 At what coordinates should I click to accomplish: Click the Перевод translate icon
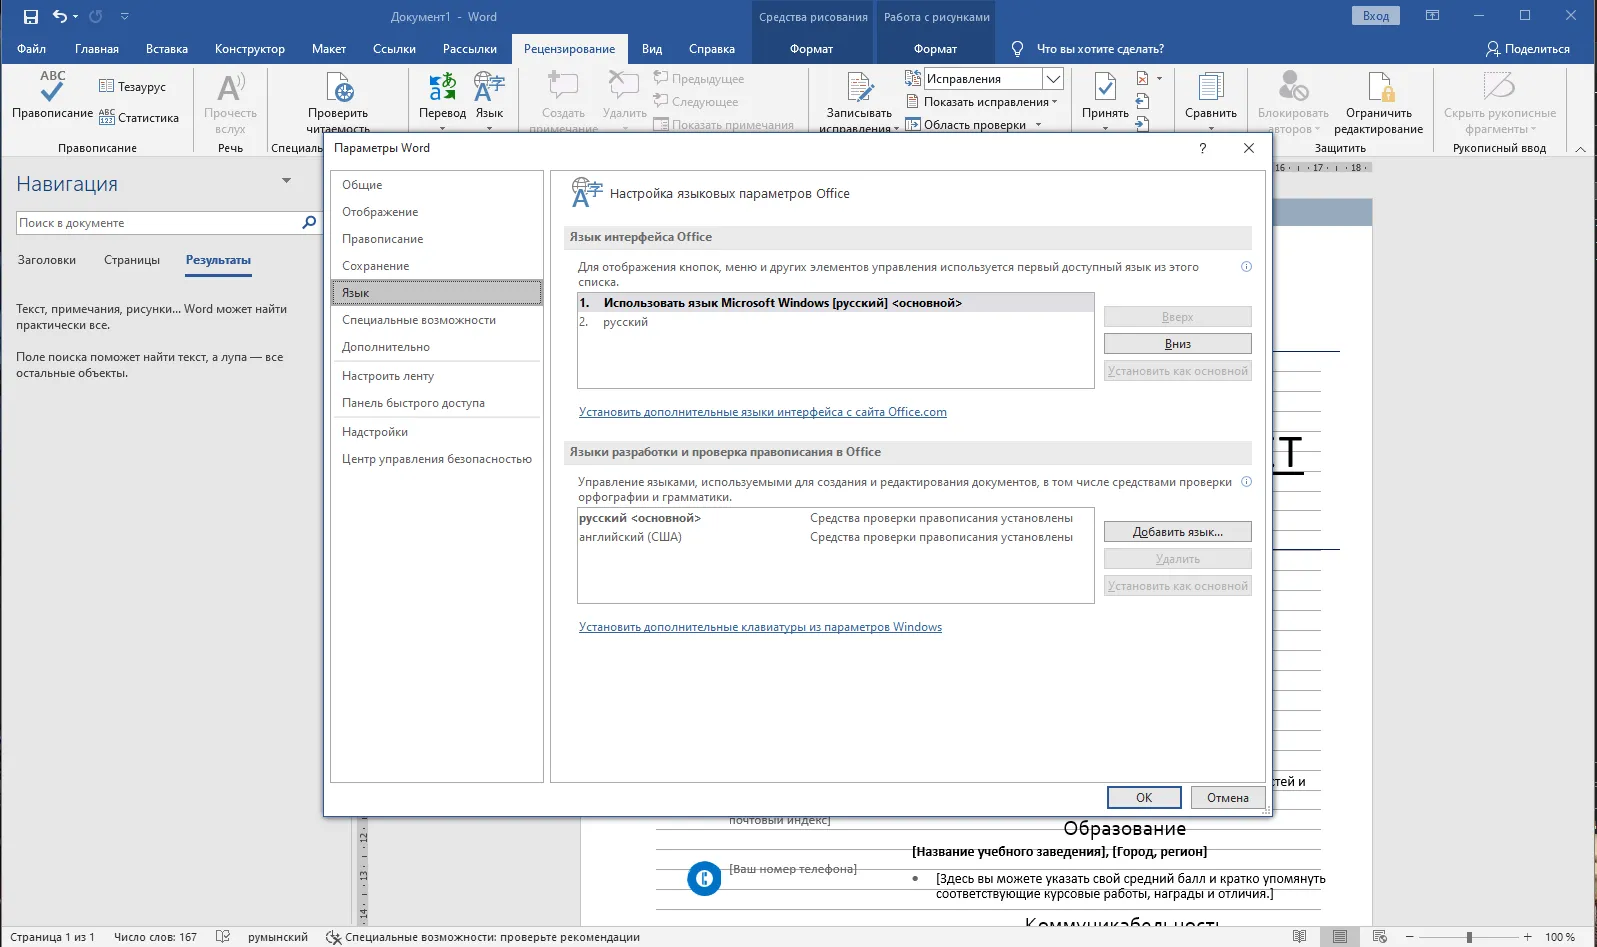click(x=442, y=90)
